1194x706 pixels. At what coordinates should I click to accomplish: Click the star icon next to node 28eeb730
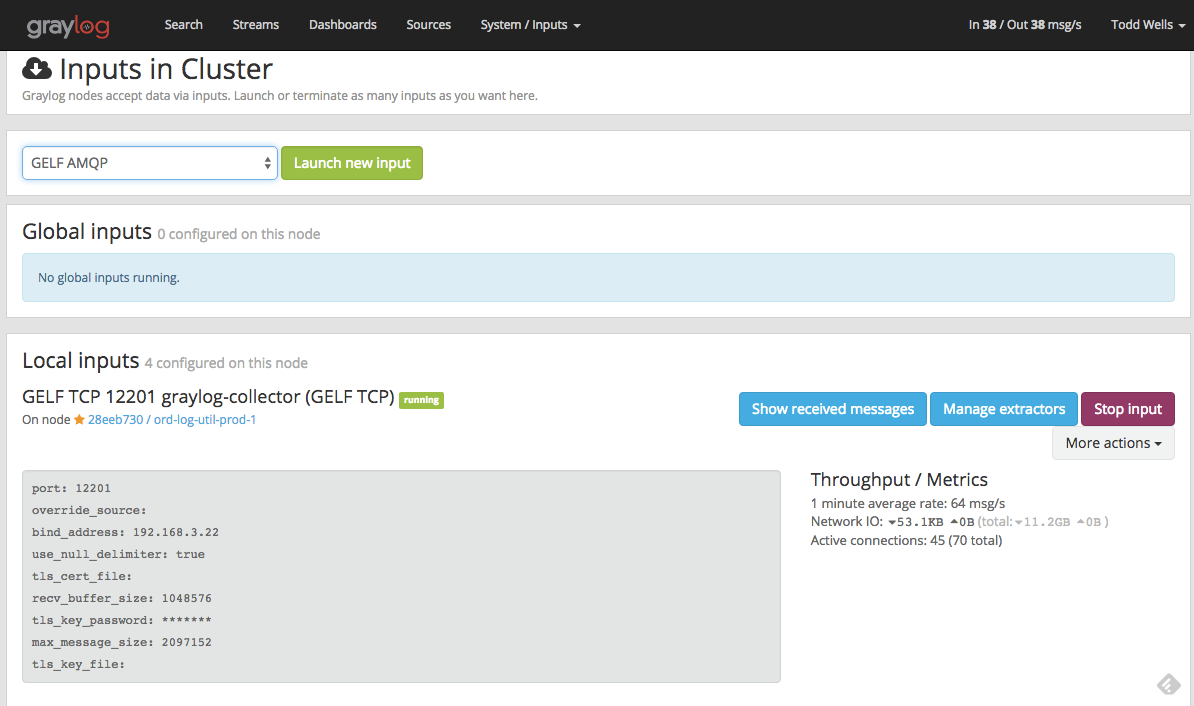pos(78,420)
